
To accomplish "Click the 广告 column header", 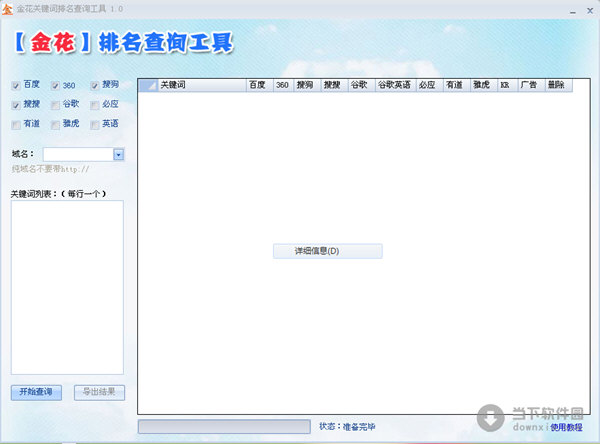I will pyautogui.click(x=532, y=85).
